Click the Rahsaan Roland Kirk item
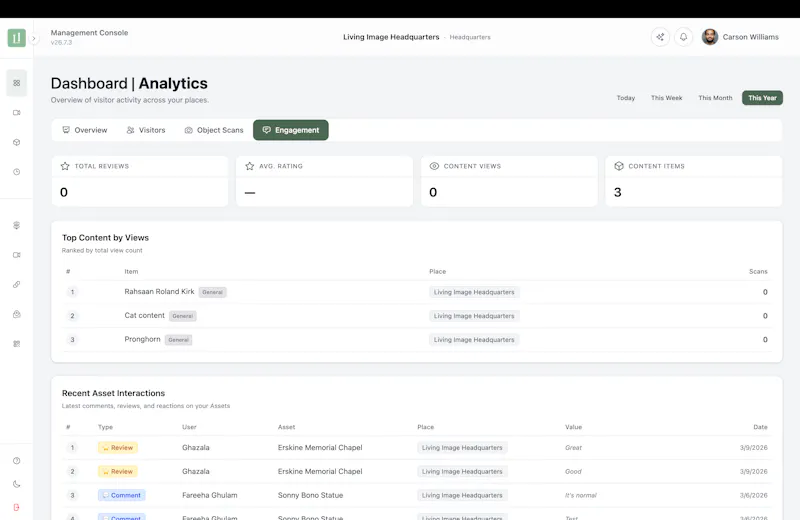 point(159,291)
